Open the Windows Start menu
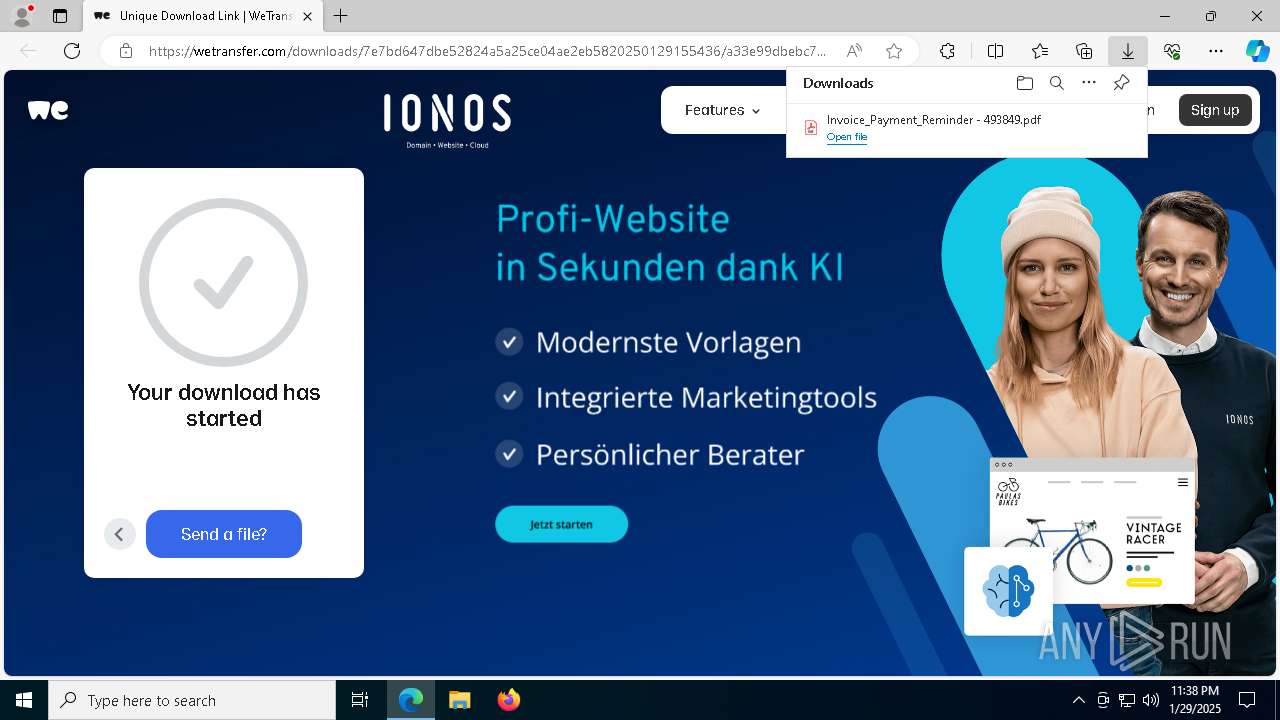Viewport: 1280px width, 720px height. click(24, 700)
